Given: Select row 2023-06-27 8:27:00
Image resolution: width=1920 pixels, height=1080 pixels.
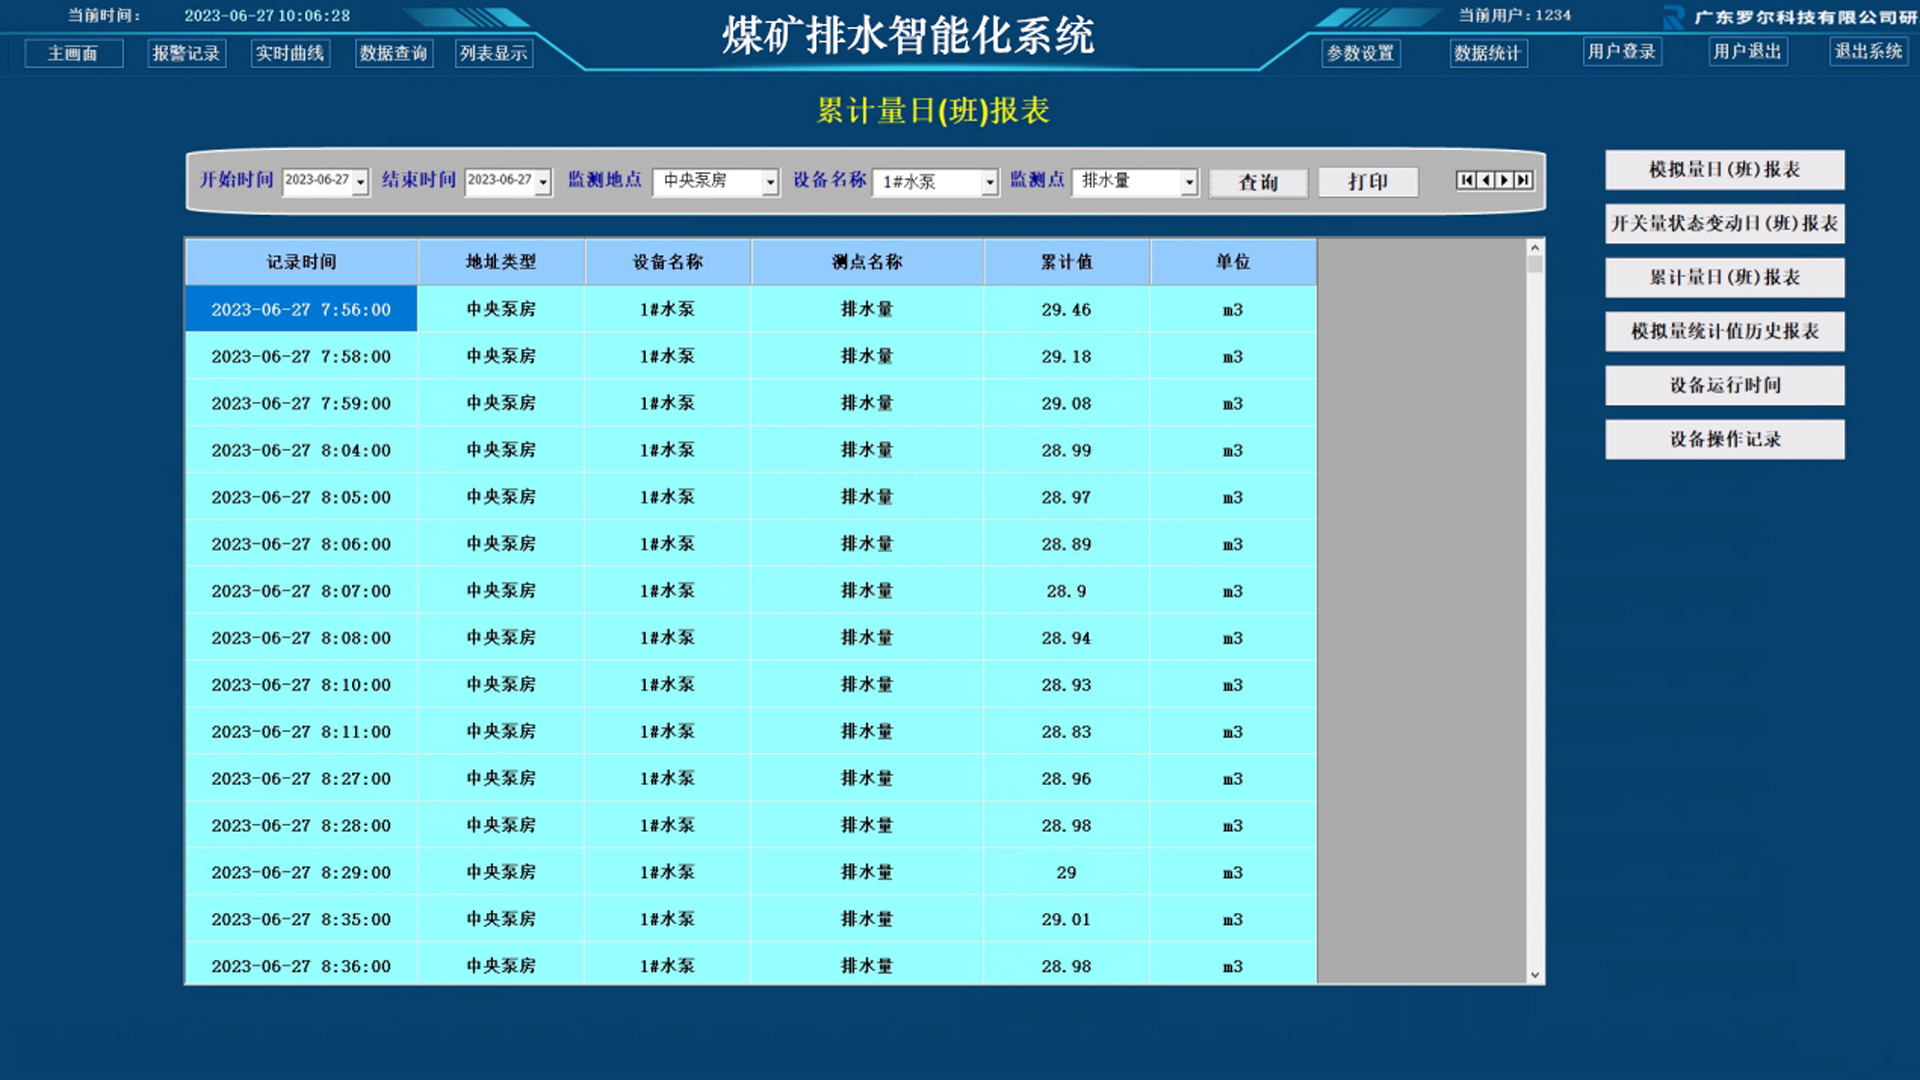Looking at the screenshot, I should (x=751, y=779).
